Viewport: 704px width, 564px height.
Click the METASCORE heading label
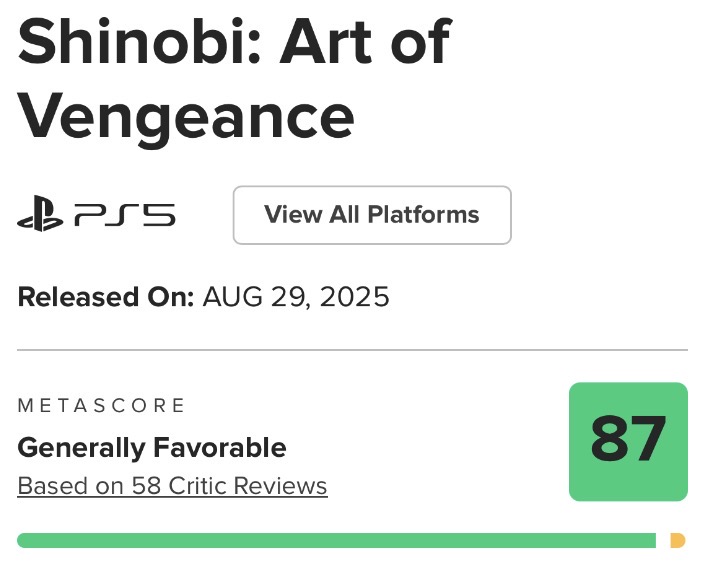coord(102,405)
